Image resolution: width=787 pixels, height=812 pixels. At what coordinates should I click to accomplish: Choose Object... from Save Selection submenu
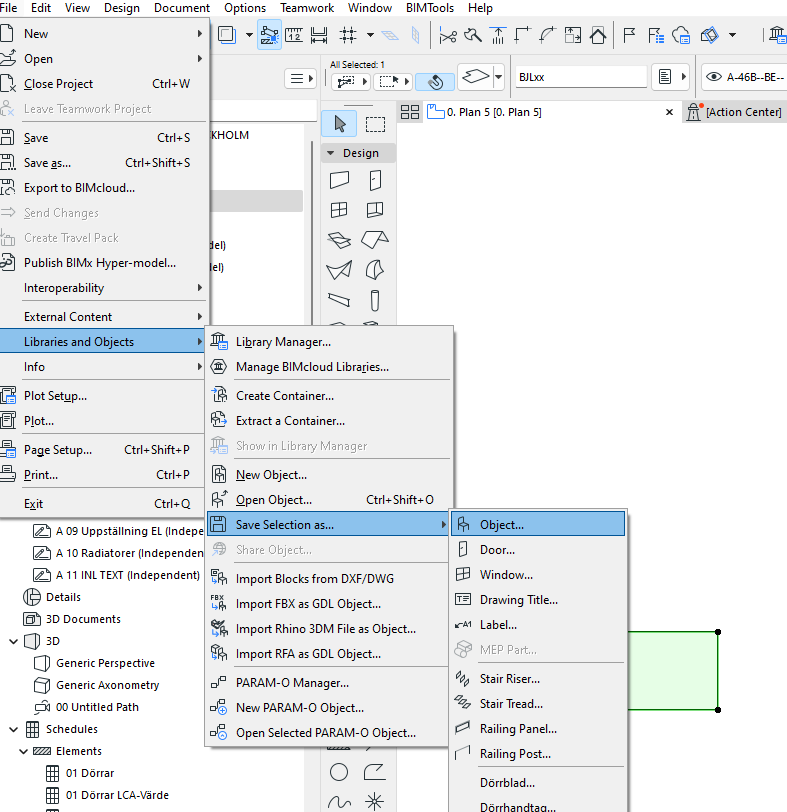point(501,524)
